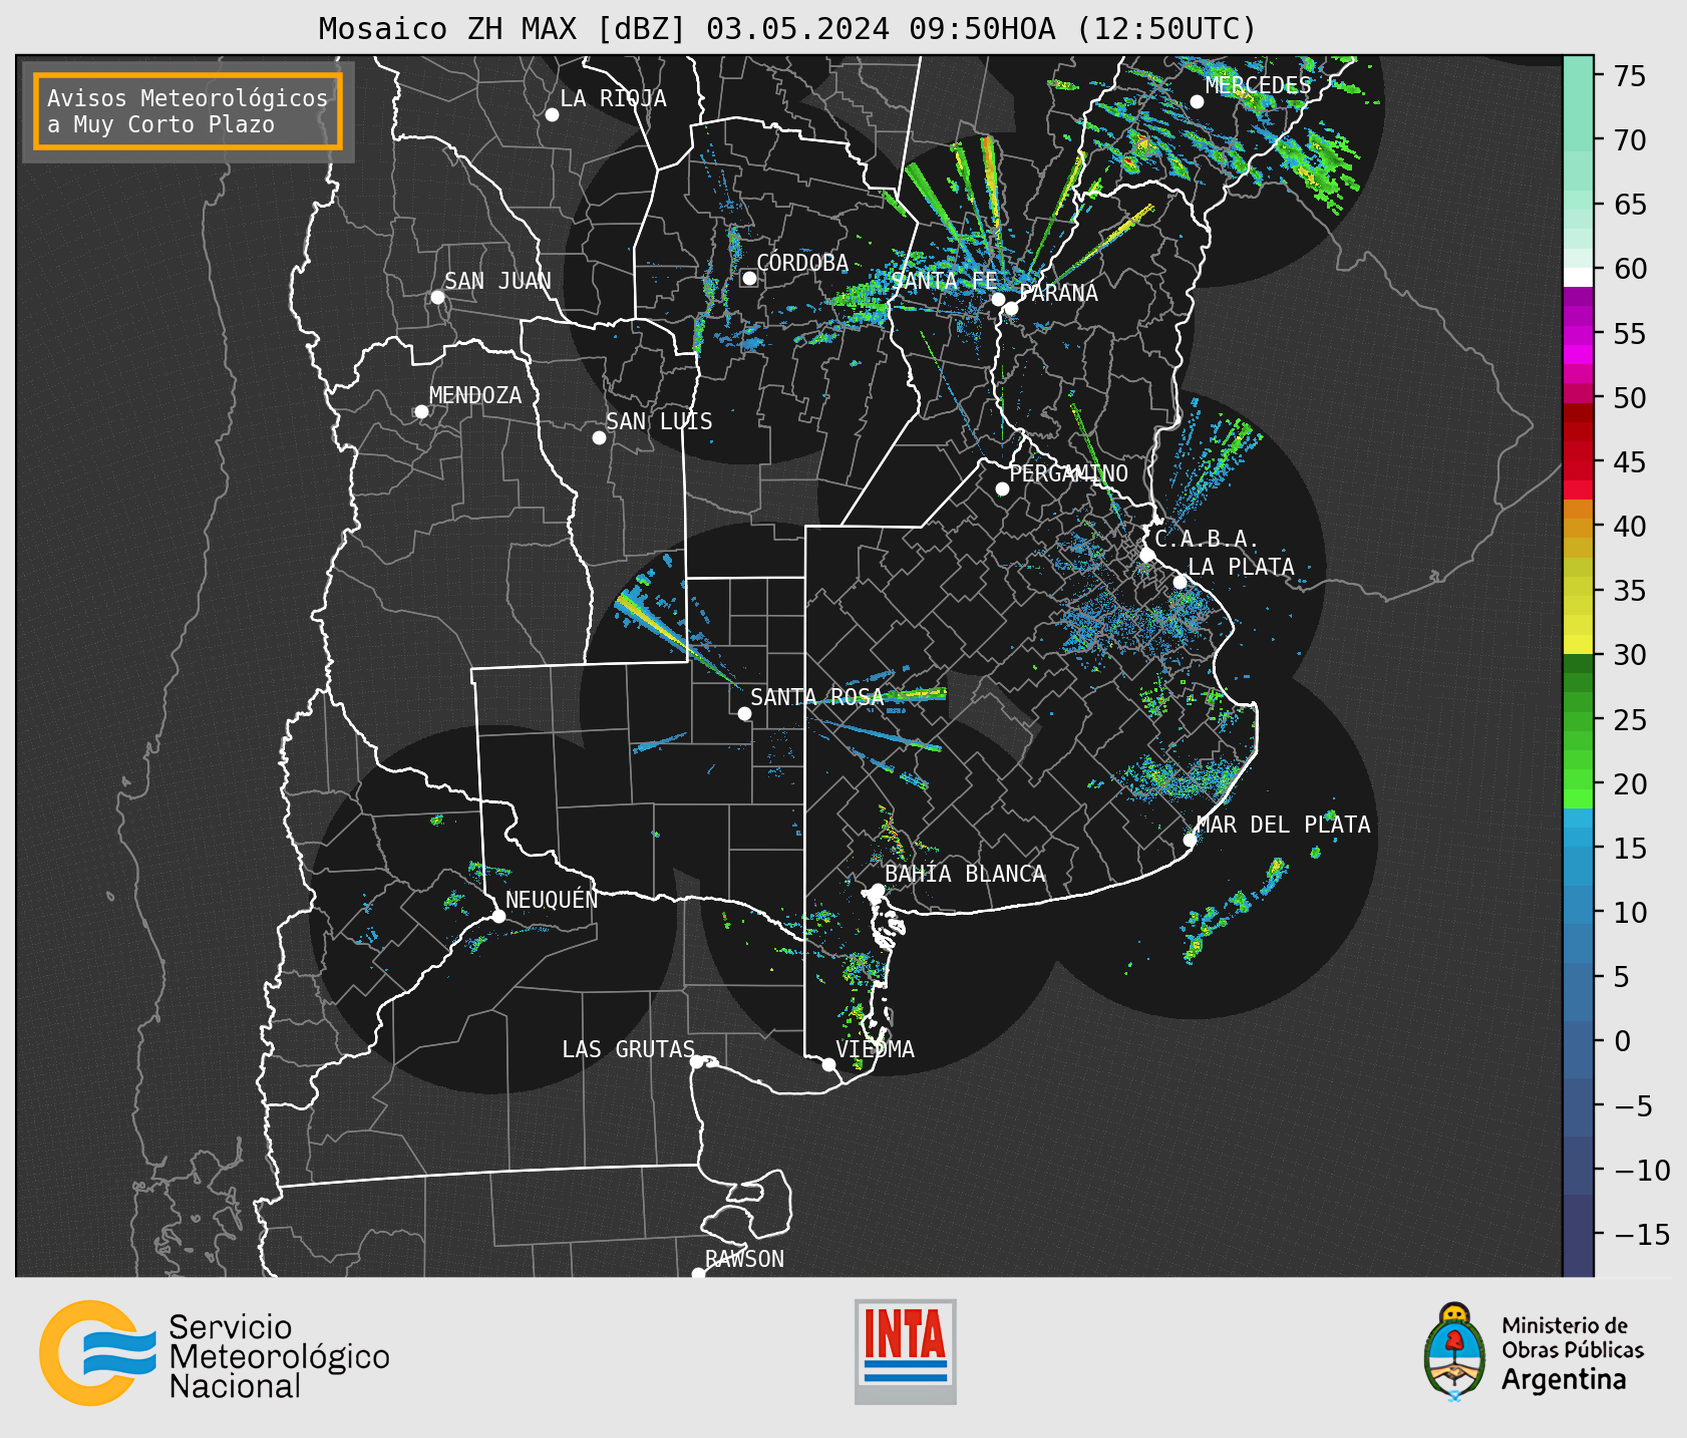
Task: Click the VIEDMA city marker dot
Action: [x=828, y=1064]
